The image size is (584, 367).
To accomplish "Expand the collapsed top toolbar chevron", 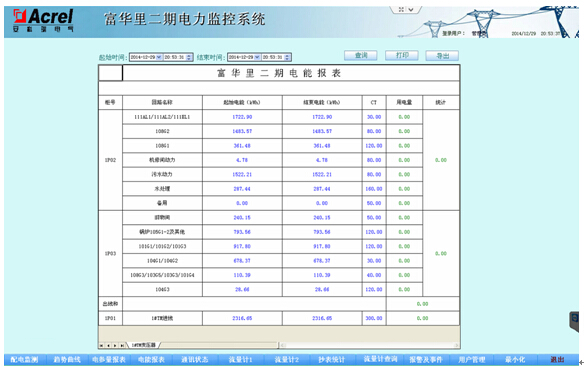I will point(411,10).
